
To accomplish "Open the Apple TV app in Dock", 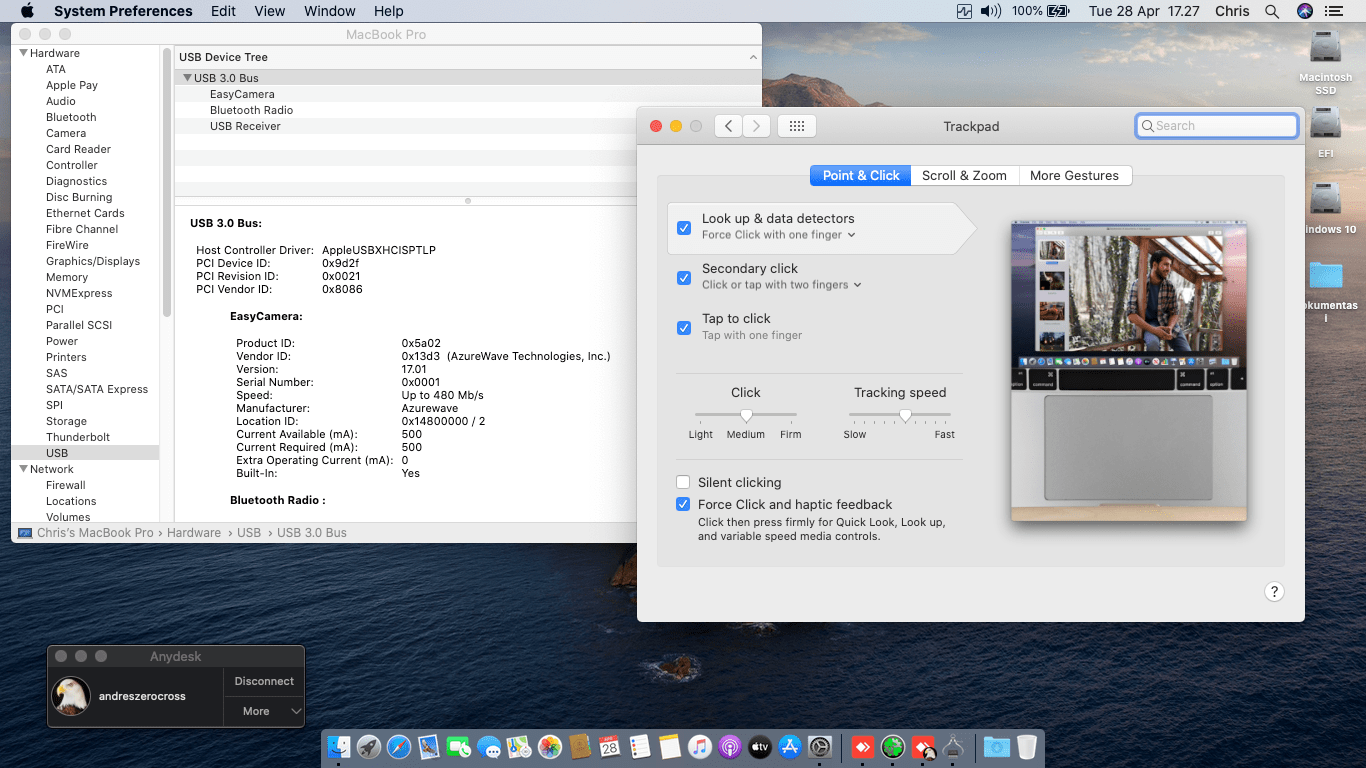I will point(760,746).
